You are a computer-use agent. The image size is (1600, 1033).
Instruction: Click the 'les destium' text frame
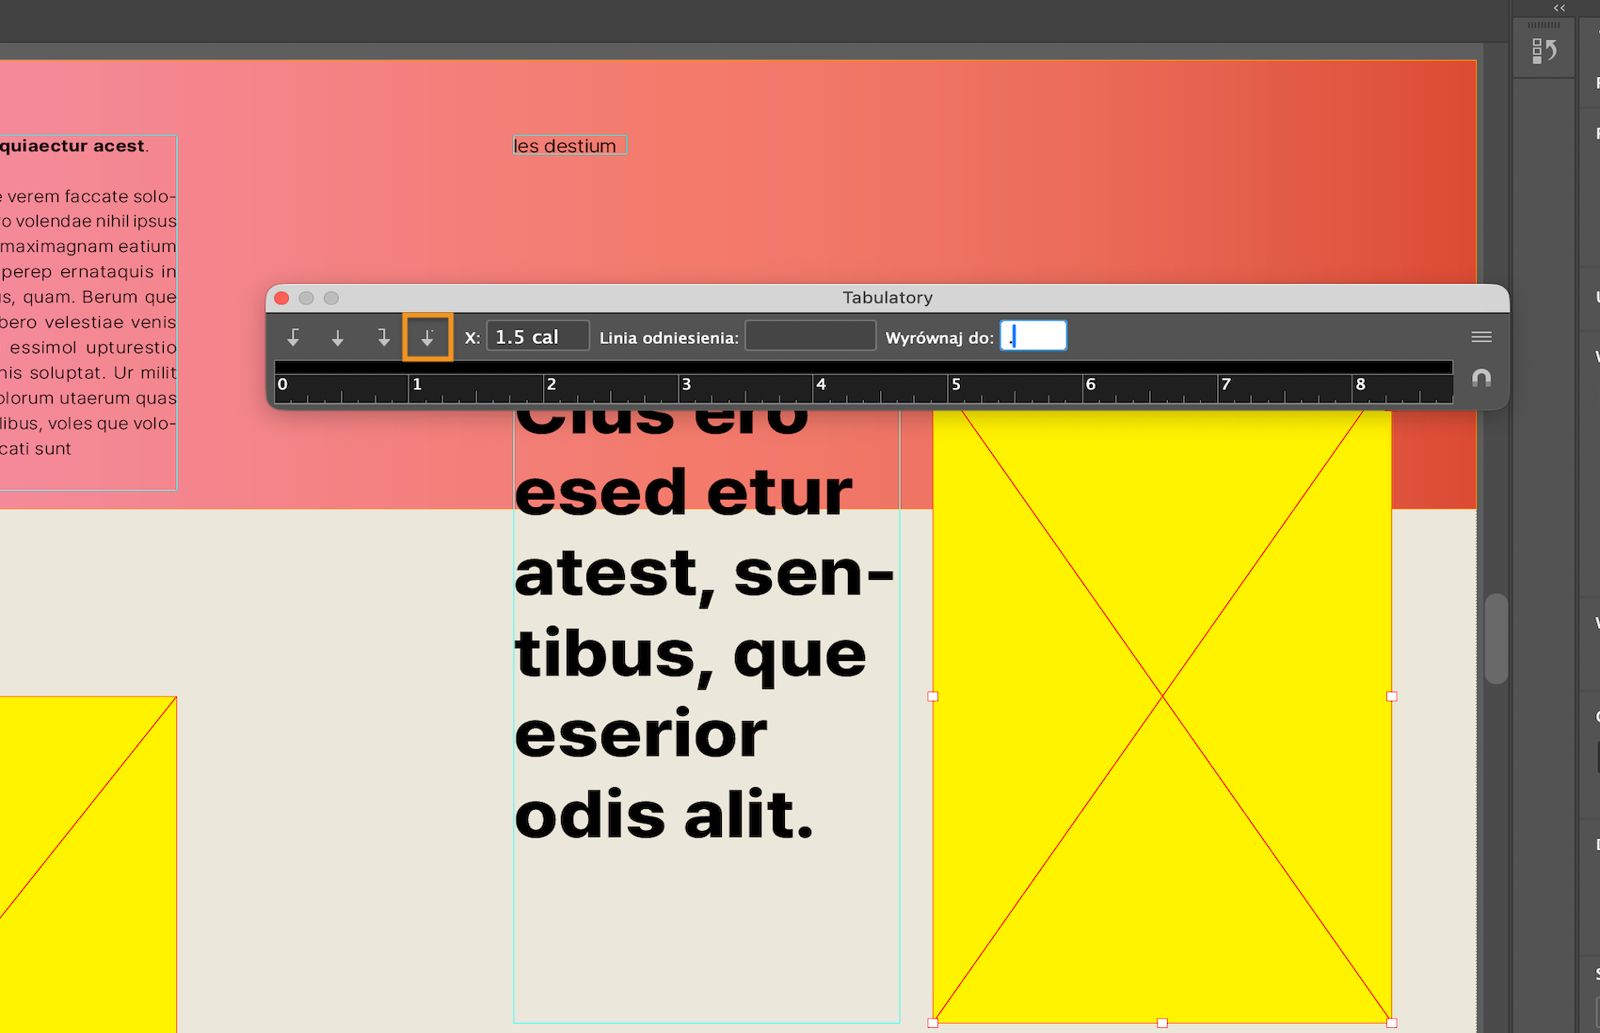(x=570, y=146)
